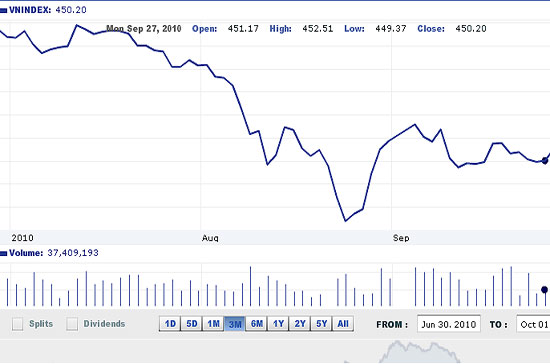The width and height of the screenshot is (550, 364).
Task: Show All historical data
Action: pyautogui.click(x=343, y=323)
